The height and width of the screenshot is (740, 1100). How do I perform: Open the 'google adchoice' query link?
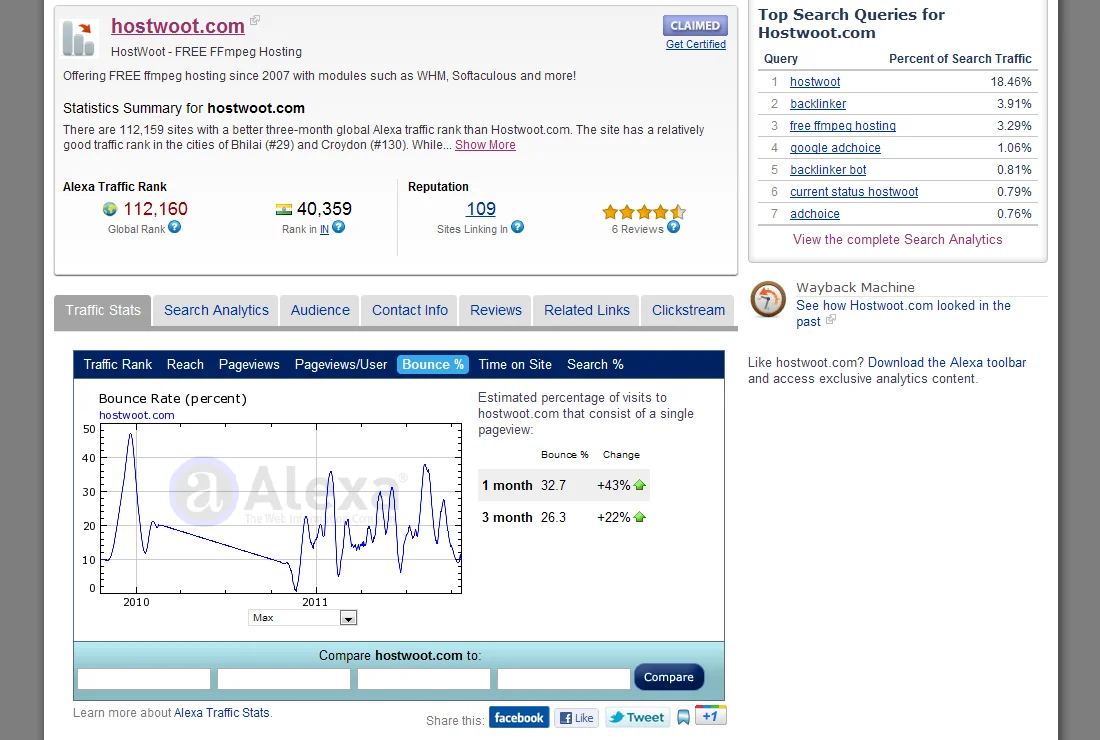click(835, 148)
